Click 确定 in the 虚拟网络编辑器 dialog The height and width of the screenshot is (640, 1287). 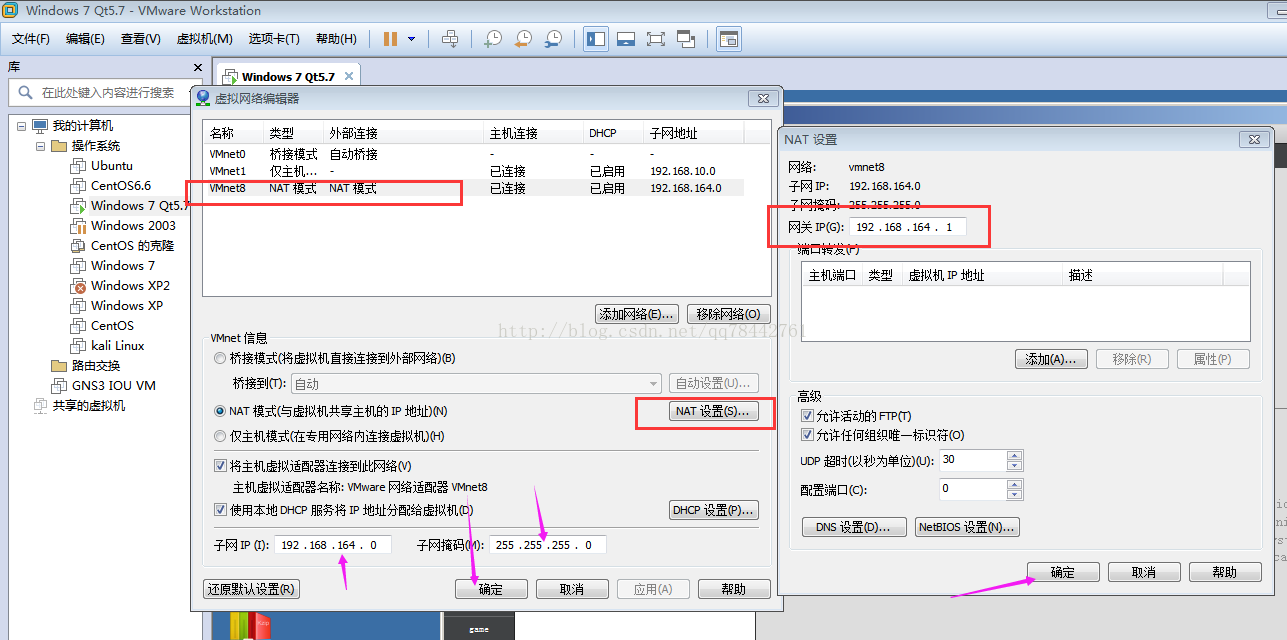pyautogui.click(x=491, y=589)
